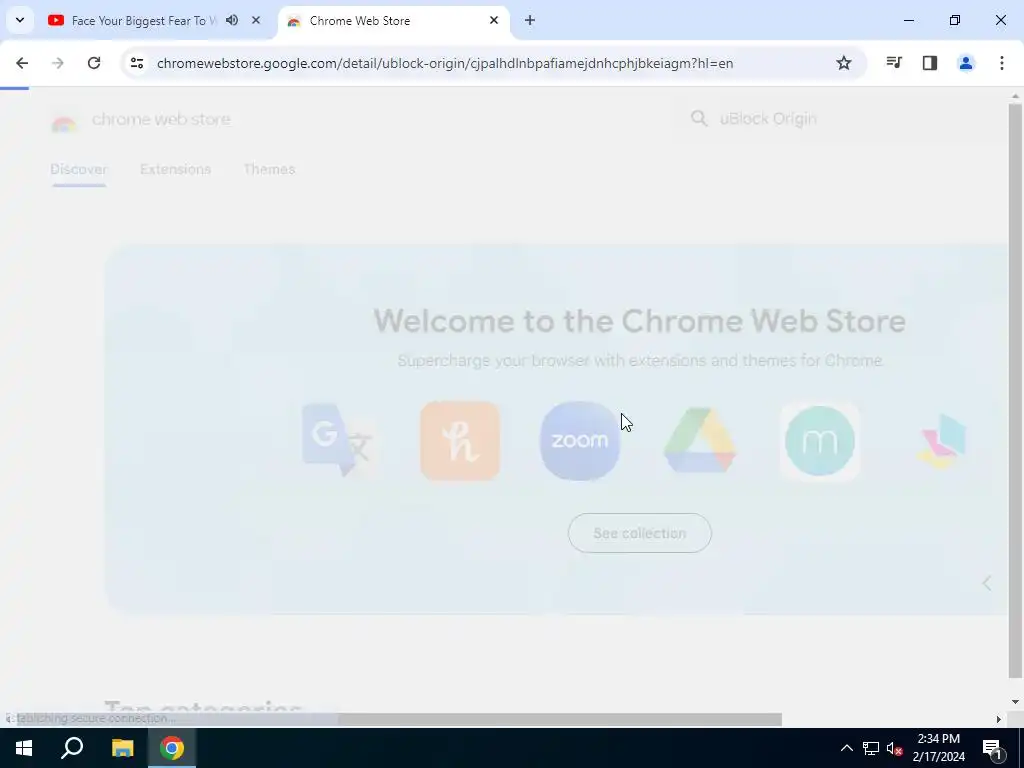Click the search magnifier icon in store
The image size is (1024, 768).
coord(699,119)
